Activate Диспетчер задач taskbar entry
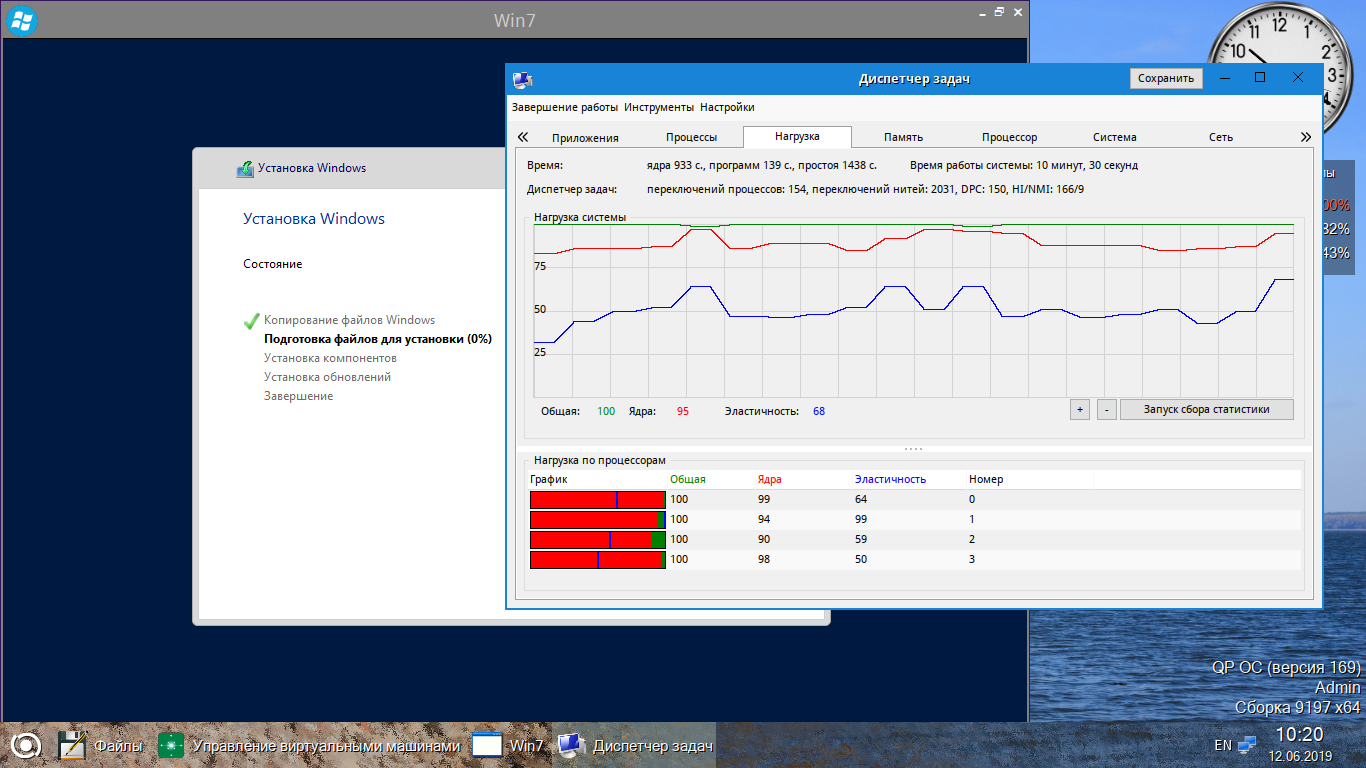The width and height of the screenshot is (1366, 768). [x=635, y=745]
